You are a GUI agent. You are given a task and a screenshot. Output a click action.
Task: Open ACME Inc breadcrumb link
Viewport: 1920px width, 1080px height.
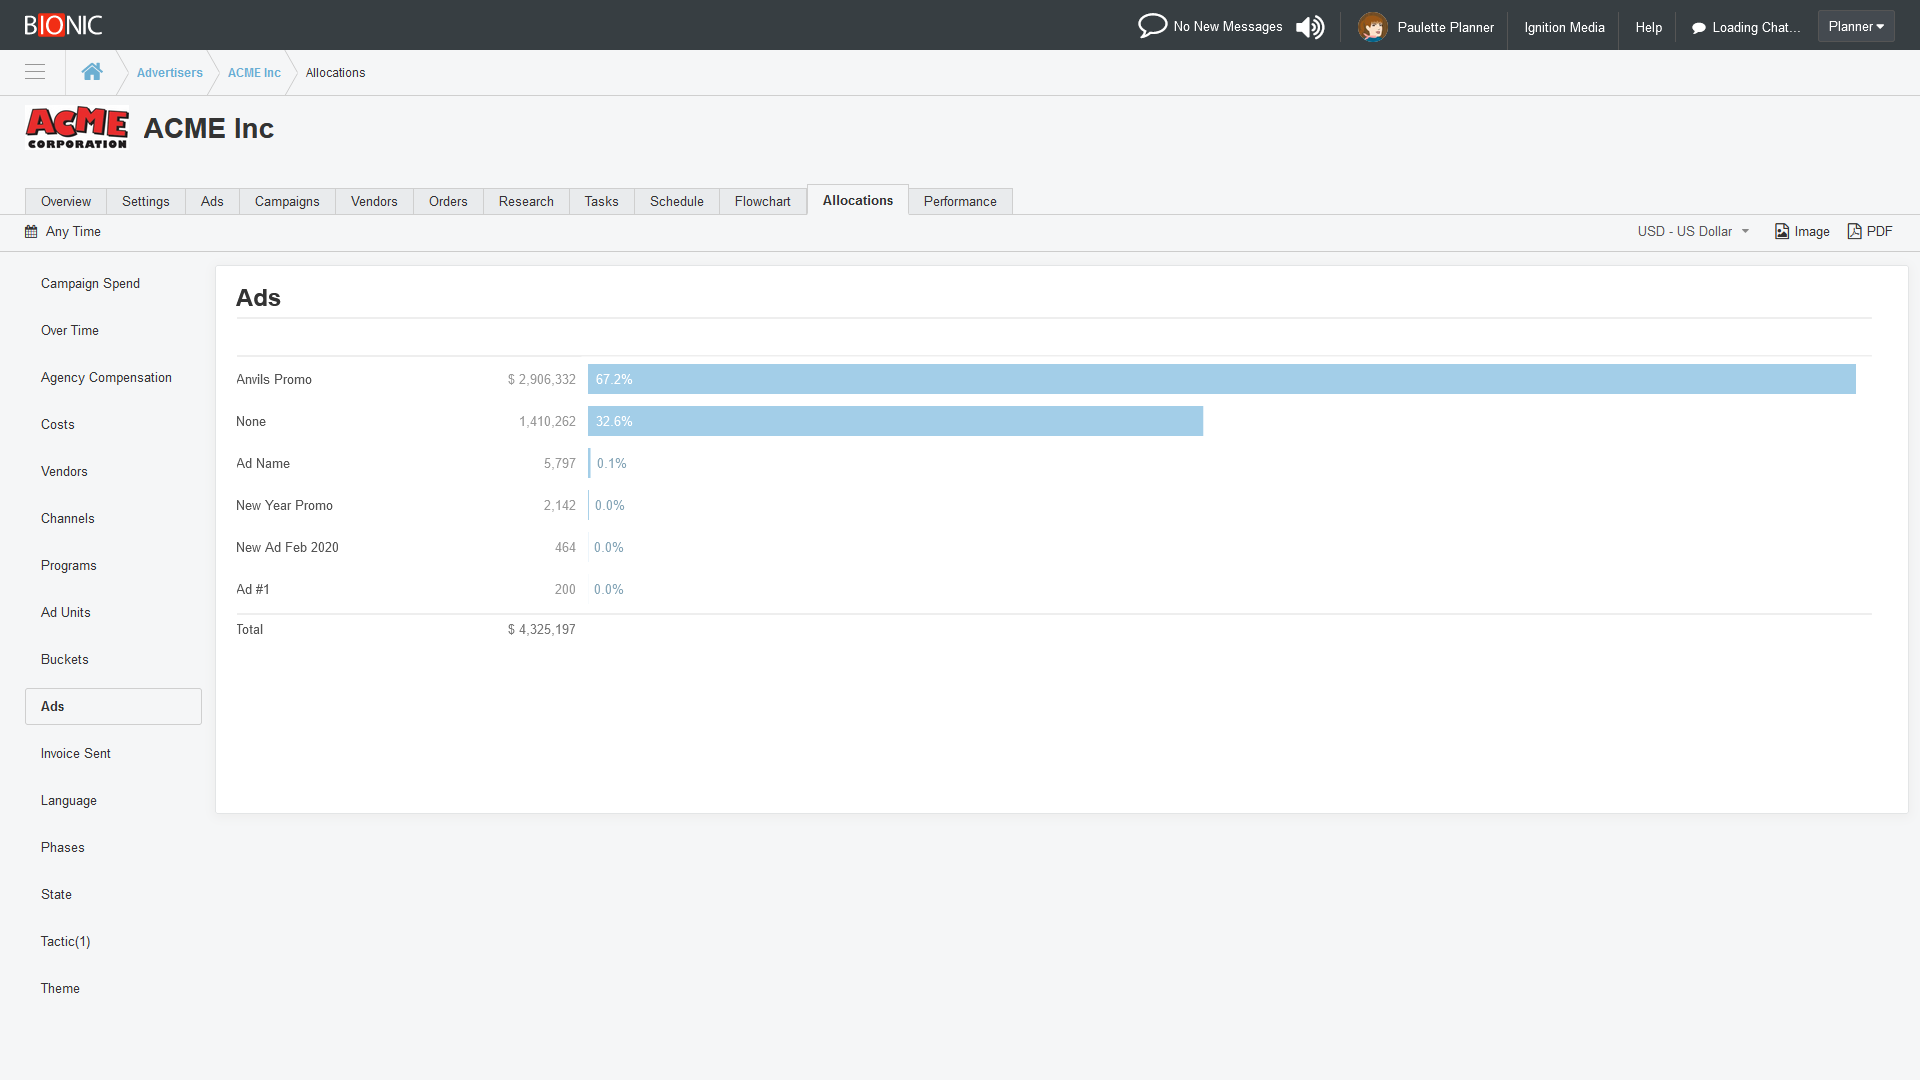tap(254, 73)
